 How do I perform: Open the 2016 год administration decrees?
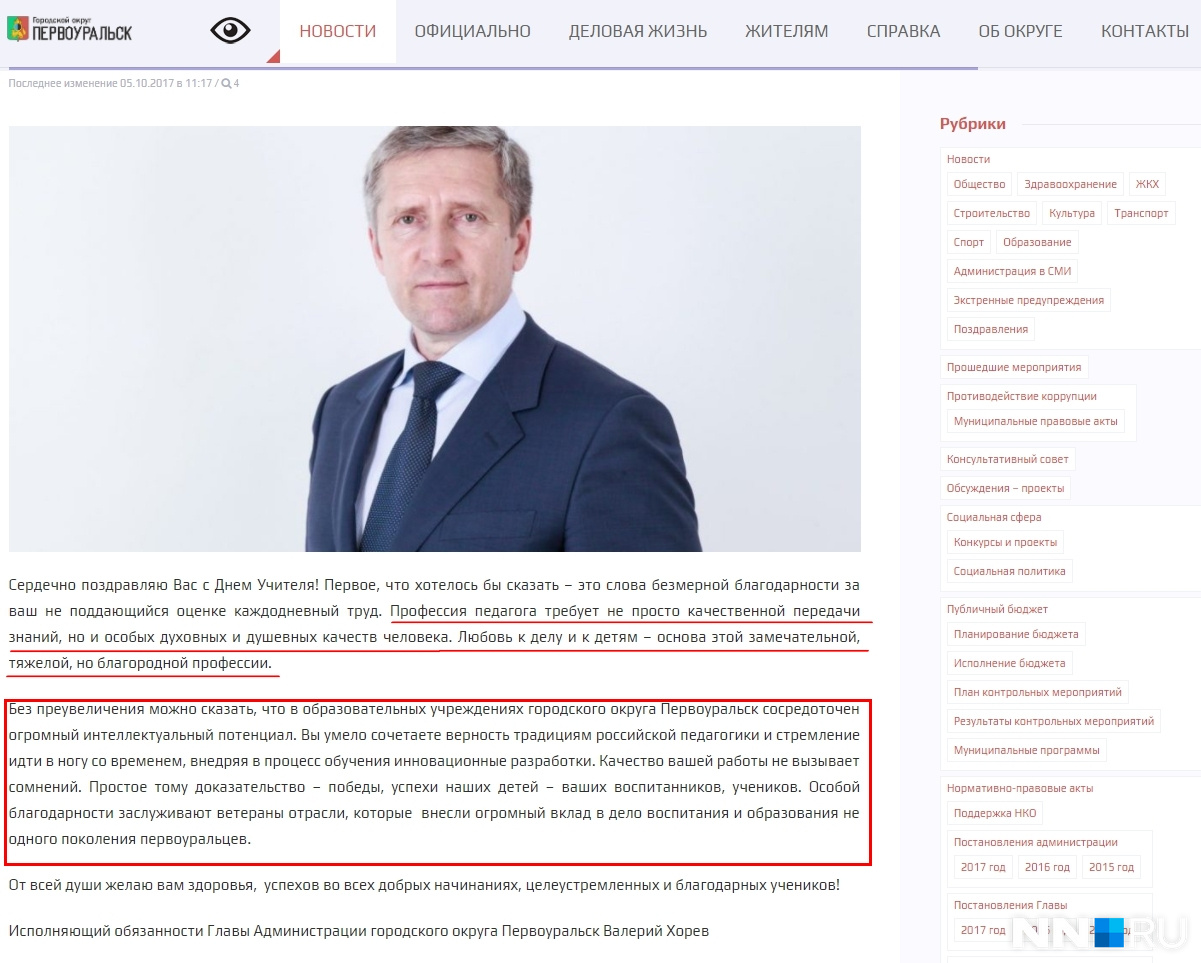coord(1047,867)
